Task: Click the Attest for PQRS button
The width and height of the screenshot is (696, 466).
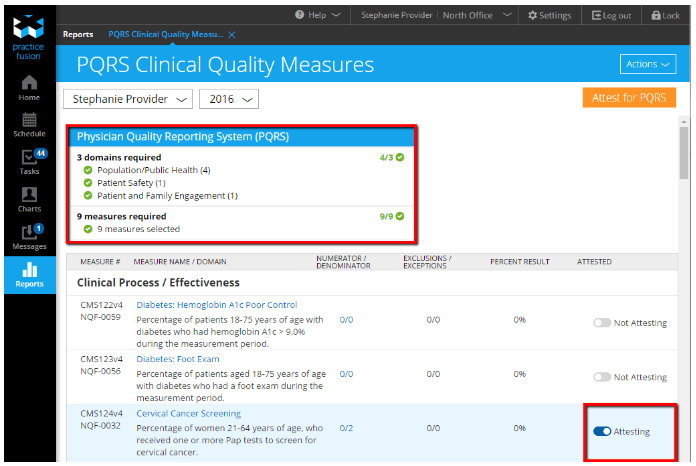Action: pos(629,98)
